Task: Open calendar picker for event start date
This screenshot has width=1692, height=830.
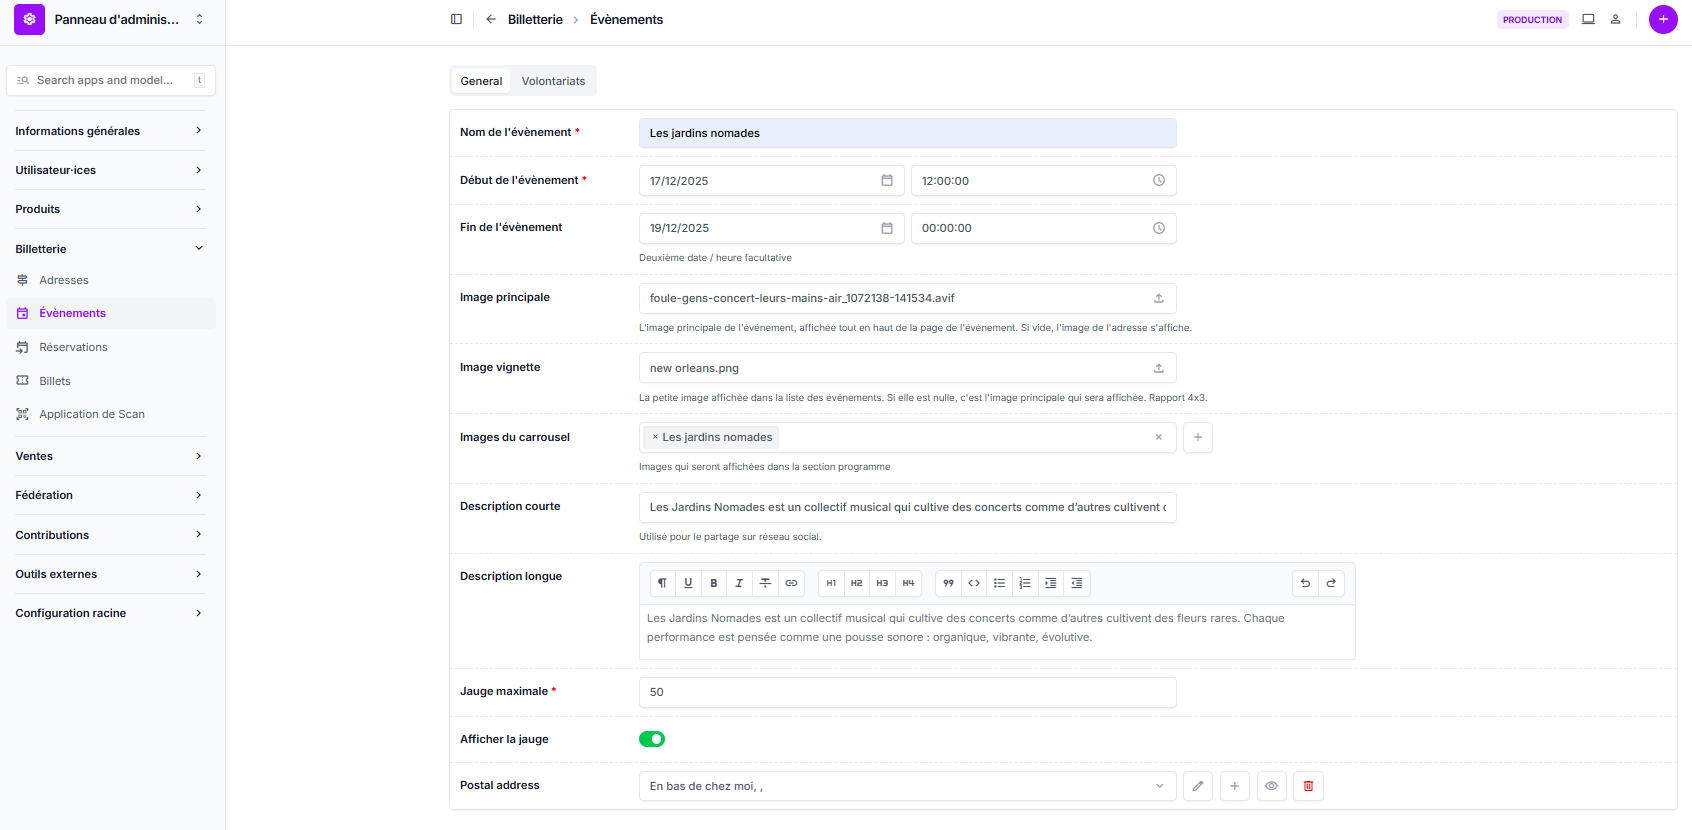Action: pos(886,181)
